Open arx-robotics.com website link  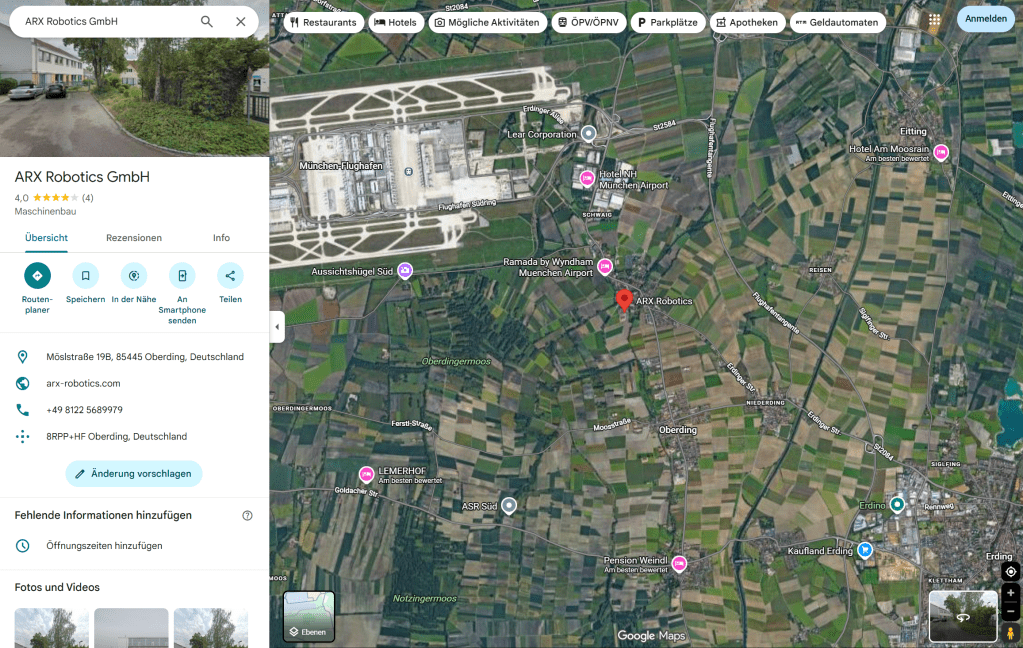click(83, 383)
